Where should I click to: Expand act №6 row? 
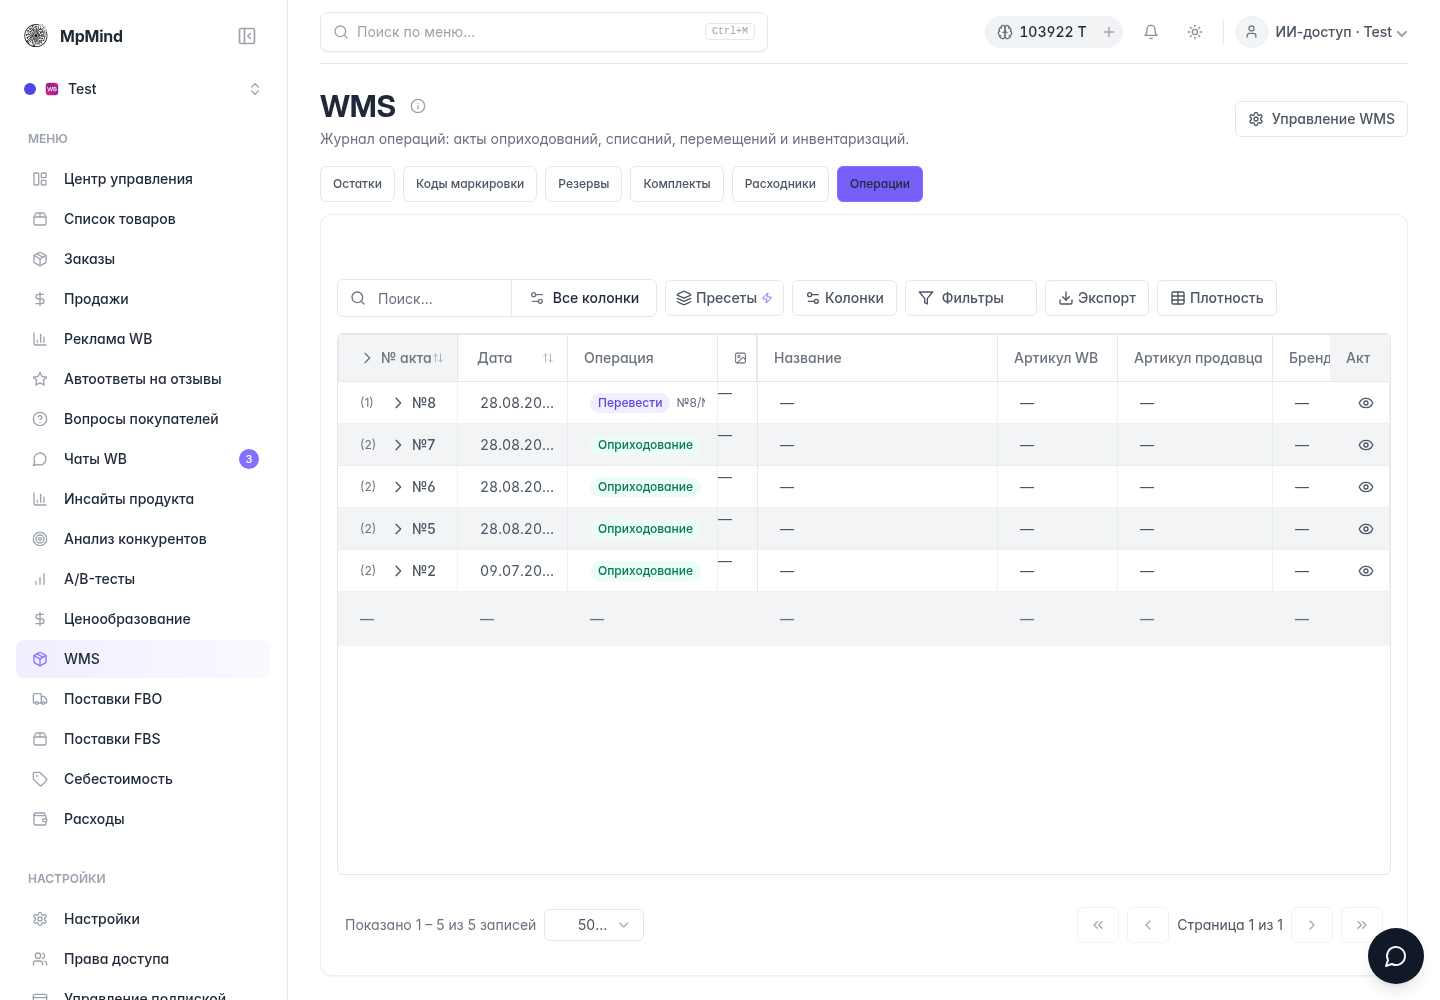398,487
